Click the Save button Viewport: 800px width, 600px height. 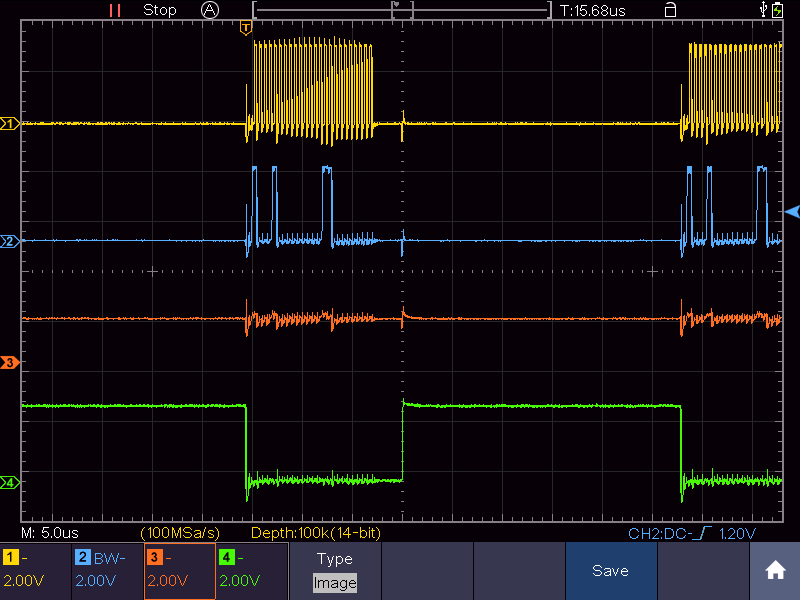click(611, 570)
